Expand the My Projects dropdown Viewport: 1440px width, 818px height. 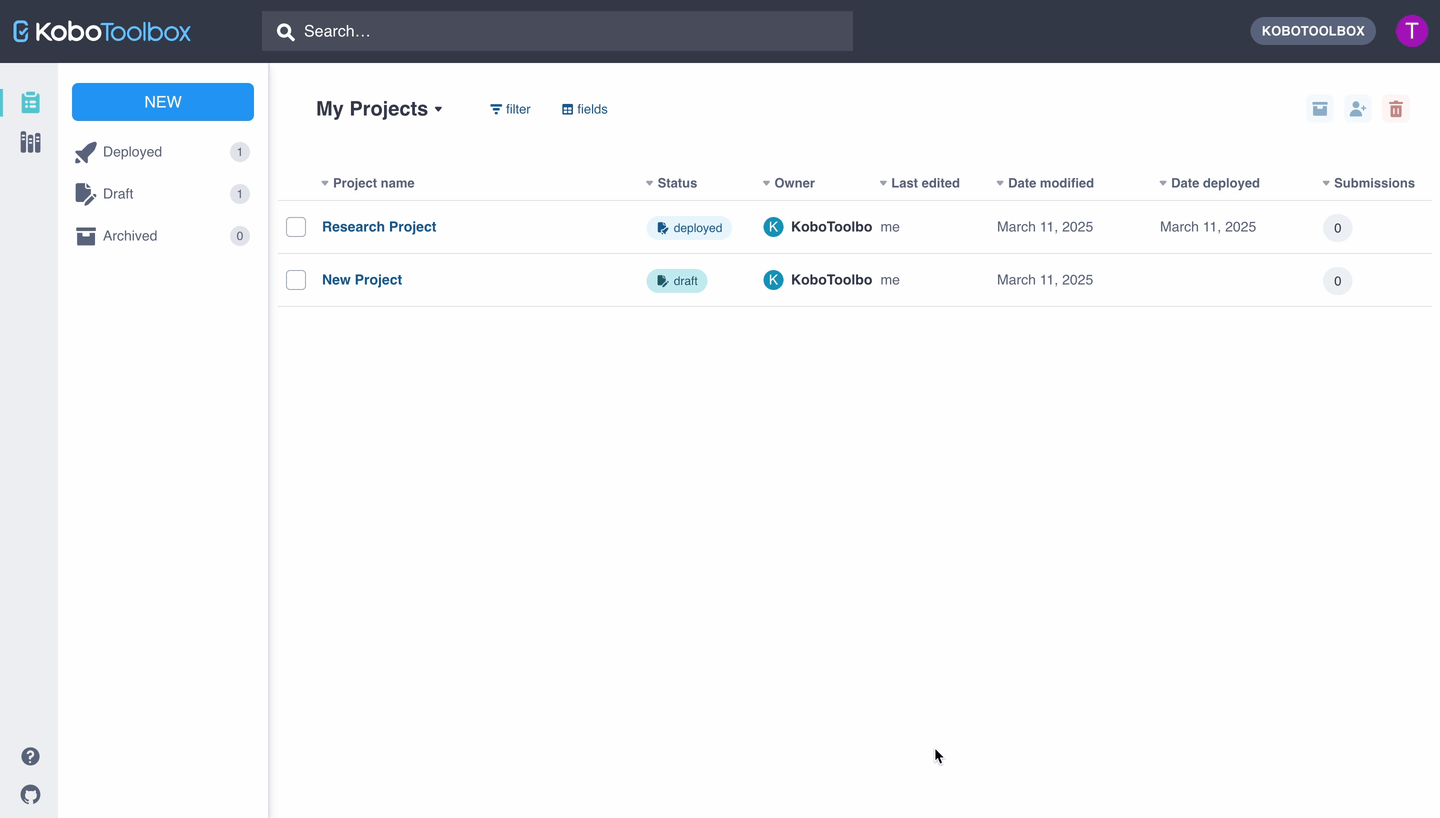point(379,109)
